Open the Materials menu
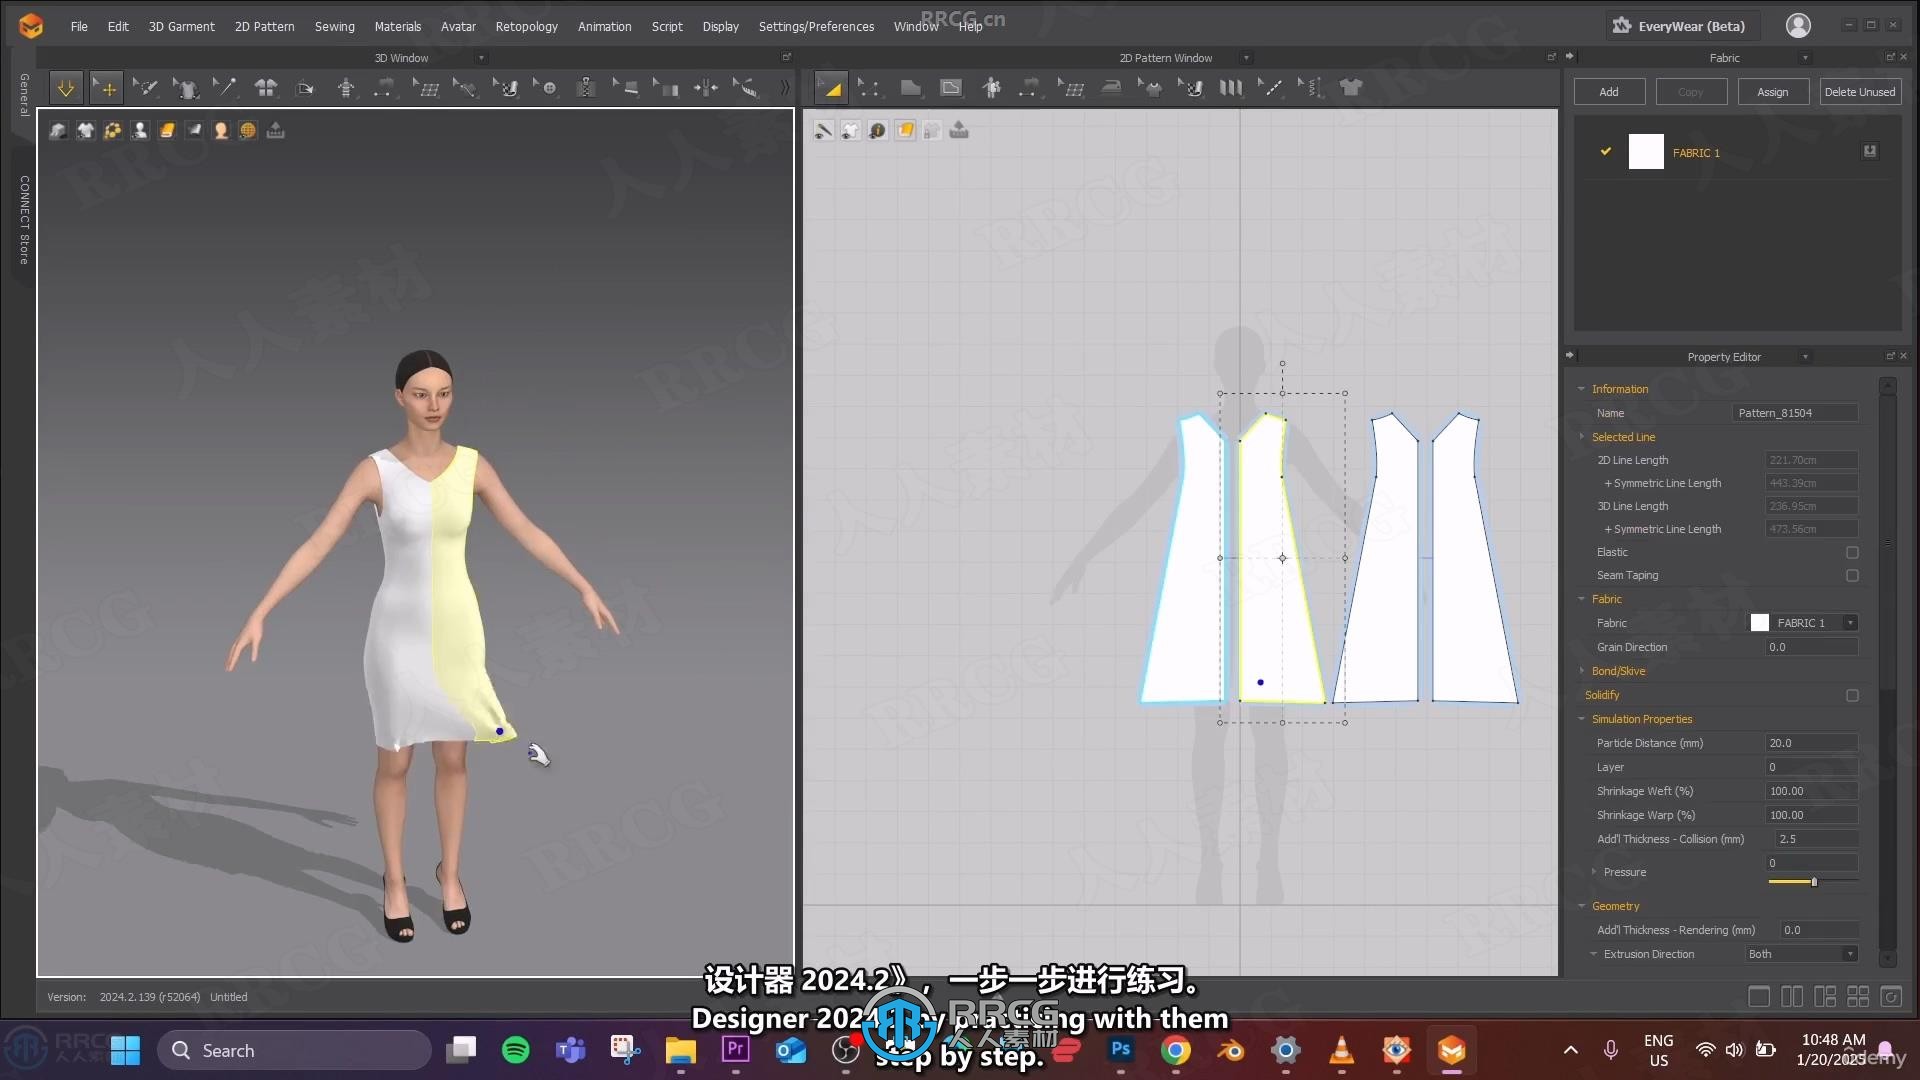 pyautogui.click(x=397, y=26)
